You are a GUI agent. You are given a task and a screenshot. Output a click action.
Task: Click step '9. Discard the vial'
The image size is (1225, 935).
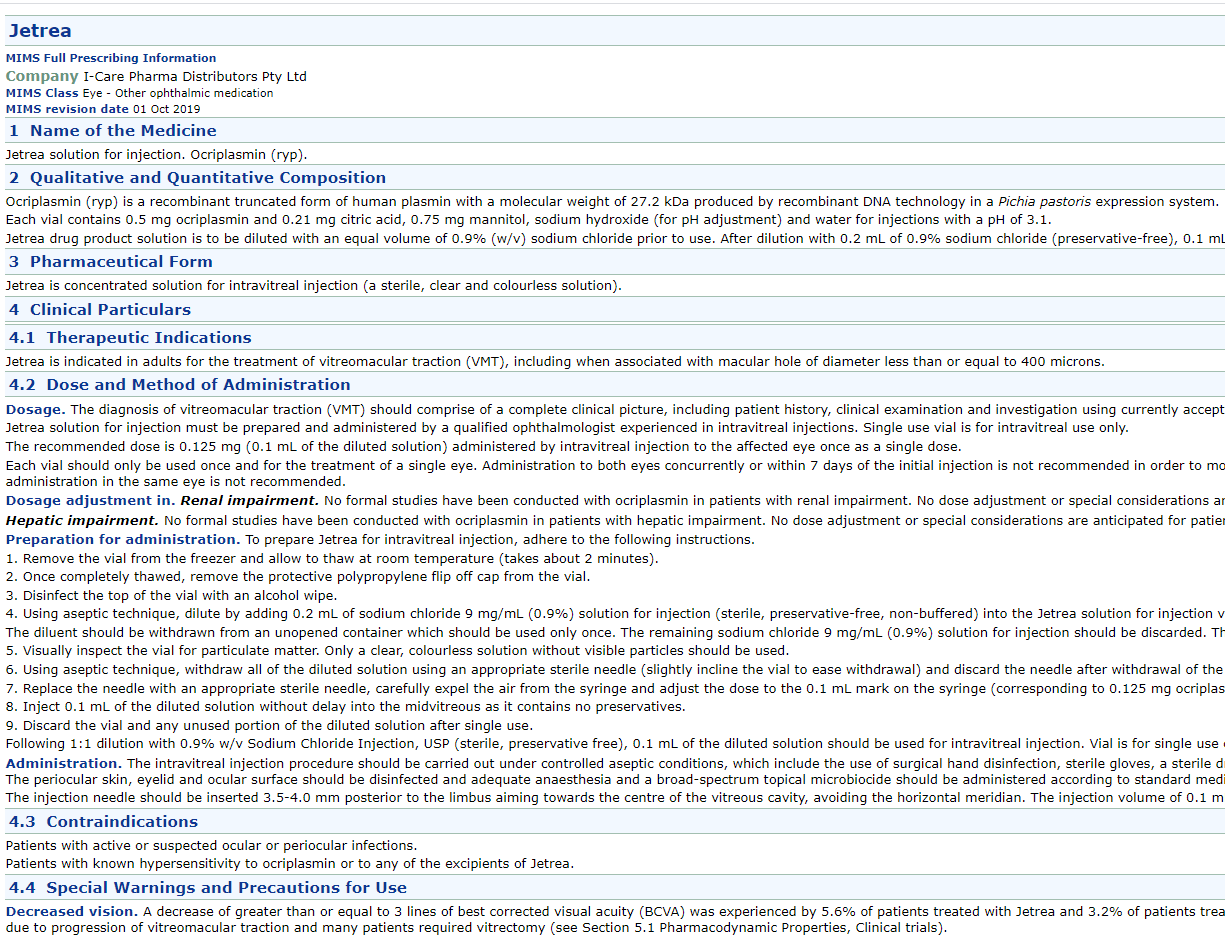[269, 726]
